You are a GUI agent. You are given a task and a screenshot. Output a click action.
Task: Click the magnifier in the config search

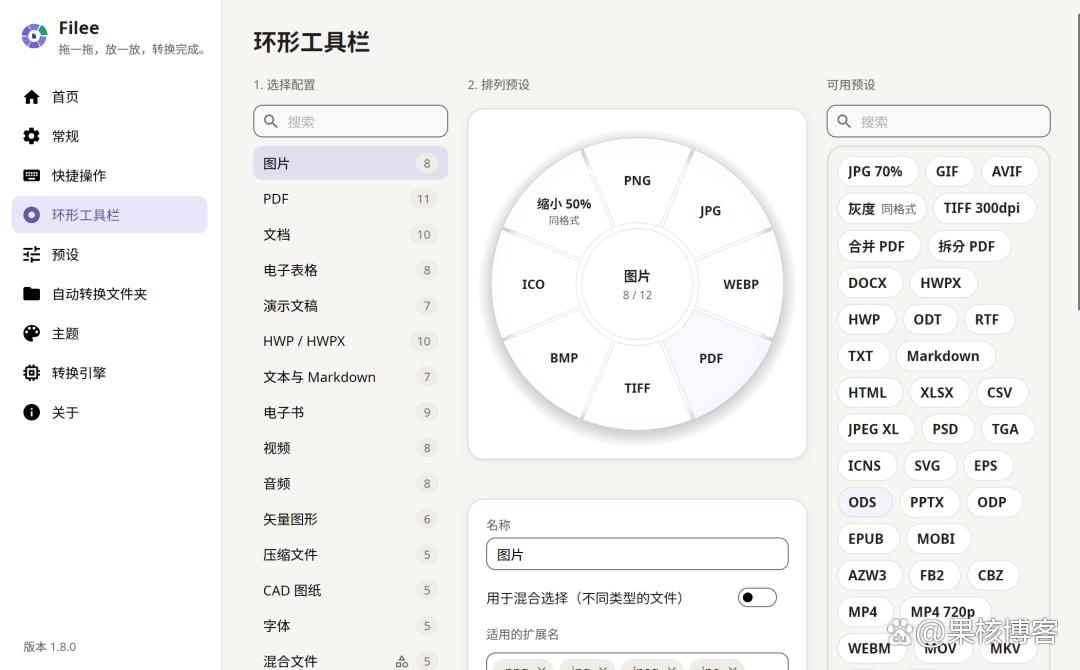271,121
